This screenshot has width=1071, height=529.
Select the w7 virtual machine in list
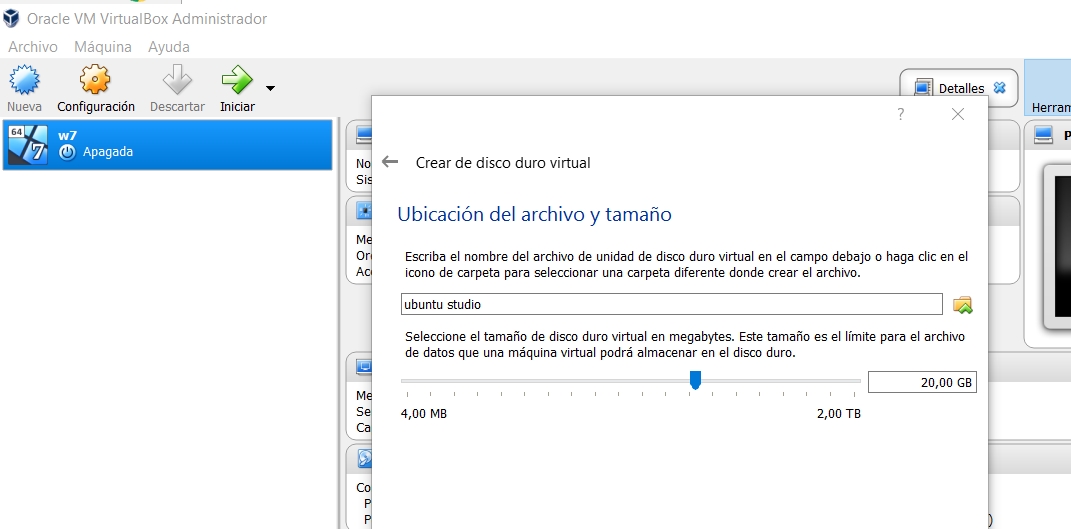click(x=167, y=144)
